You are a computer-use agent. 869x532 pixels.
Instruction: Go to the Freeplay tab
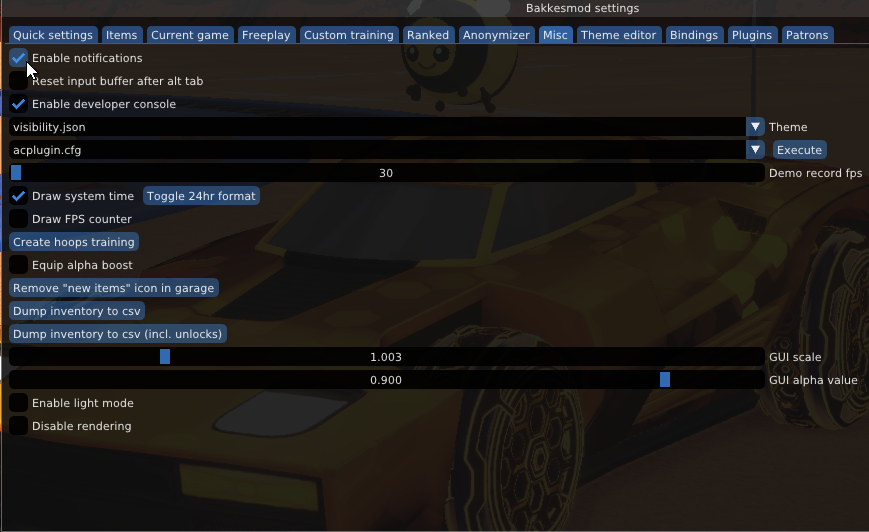[x=266, y=35]
